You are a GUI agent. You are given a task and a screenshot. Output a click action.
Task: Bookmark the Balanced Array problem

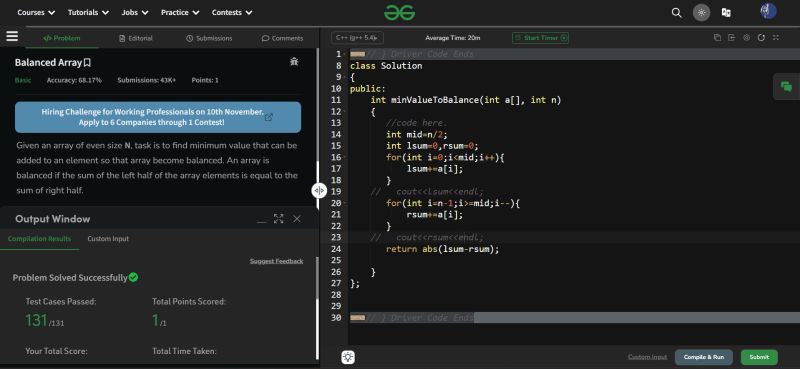[x=87, y=63]
